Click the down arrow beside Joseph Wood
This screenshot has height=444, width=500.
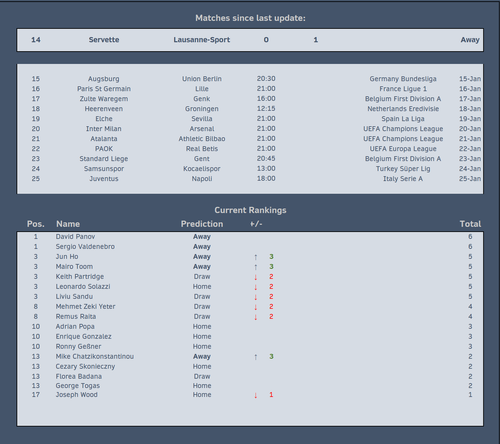(x=256, y=395)
